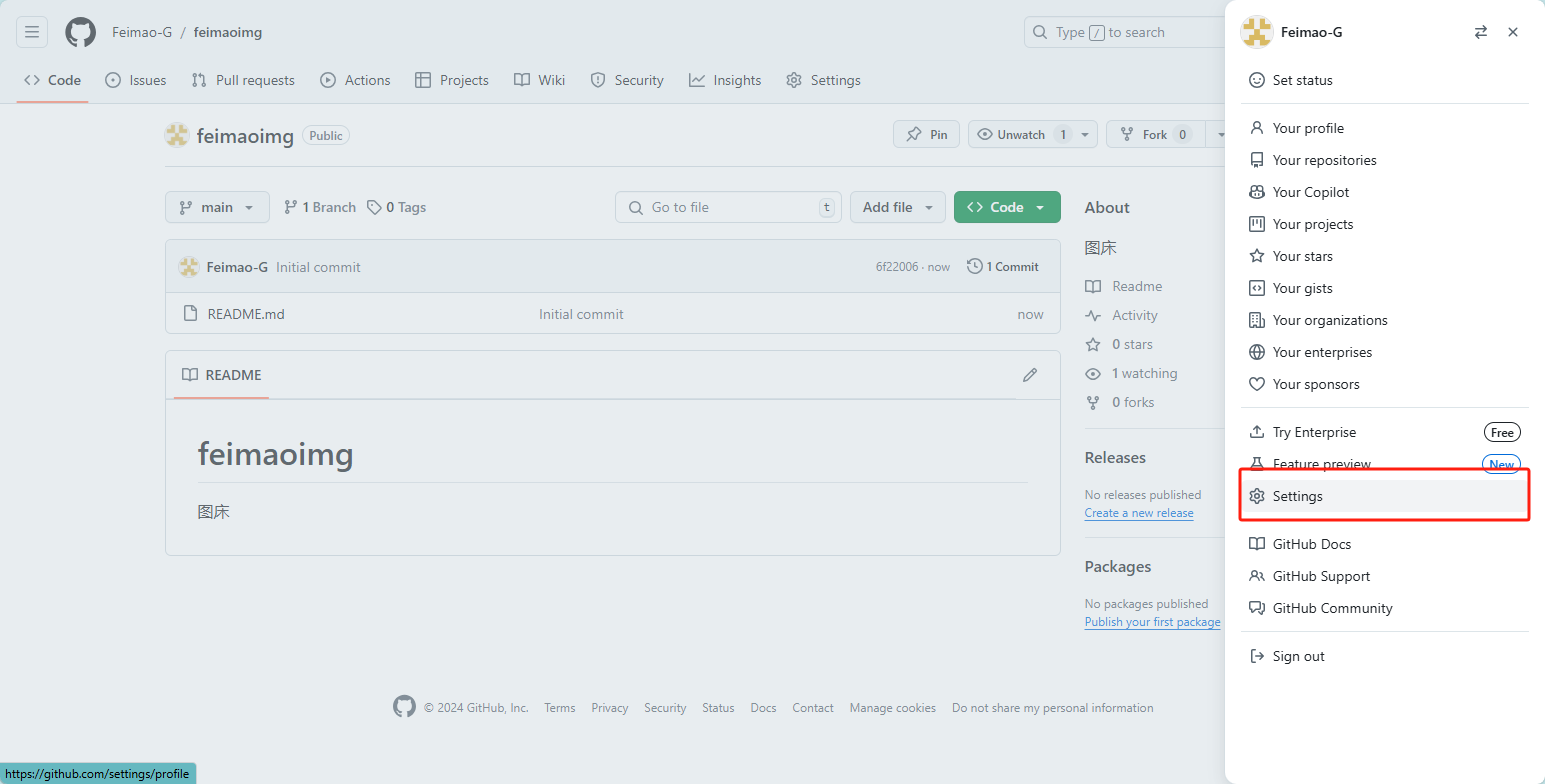Switch to the Actions tab
Image resolution: width=1545 pixels, height=784 pixels.
(x=355, y=80)
